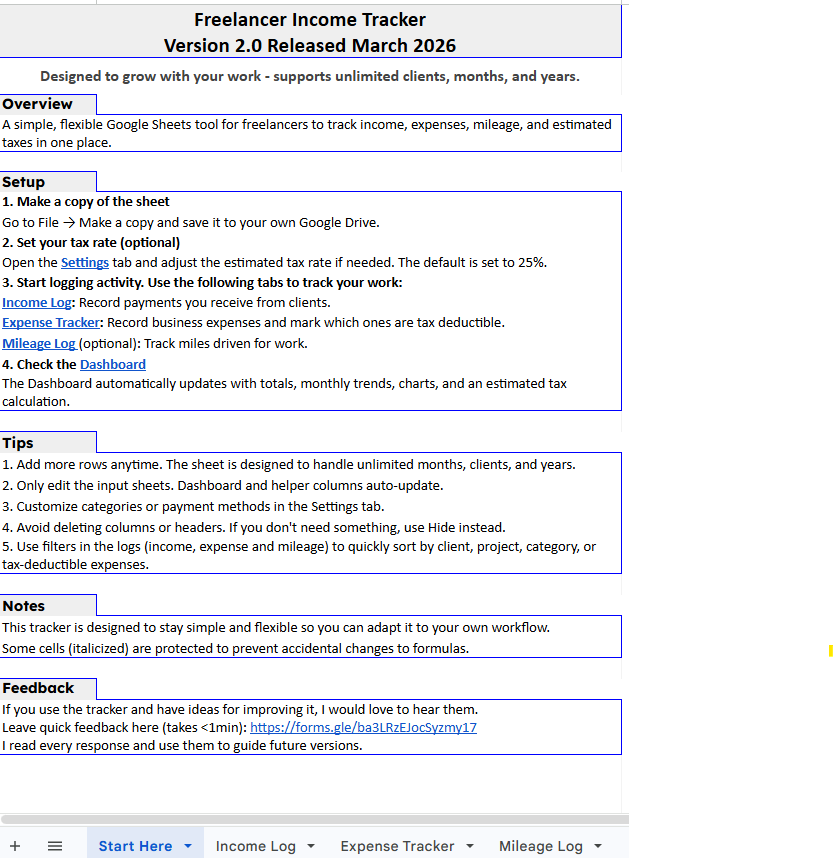Follow the Income Log hyperlink
This screenshot has width=834, height=858.
pyautogui.click(x=37, y=303)
